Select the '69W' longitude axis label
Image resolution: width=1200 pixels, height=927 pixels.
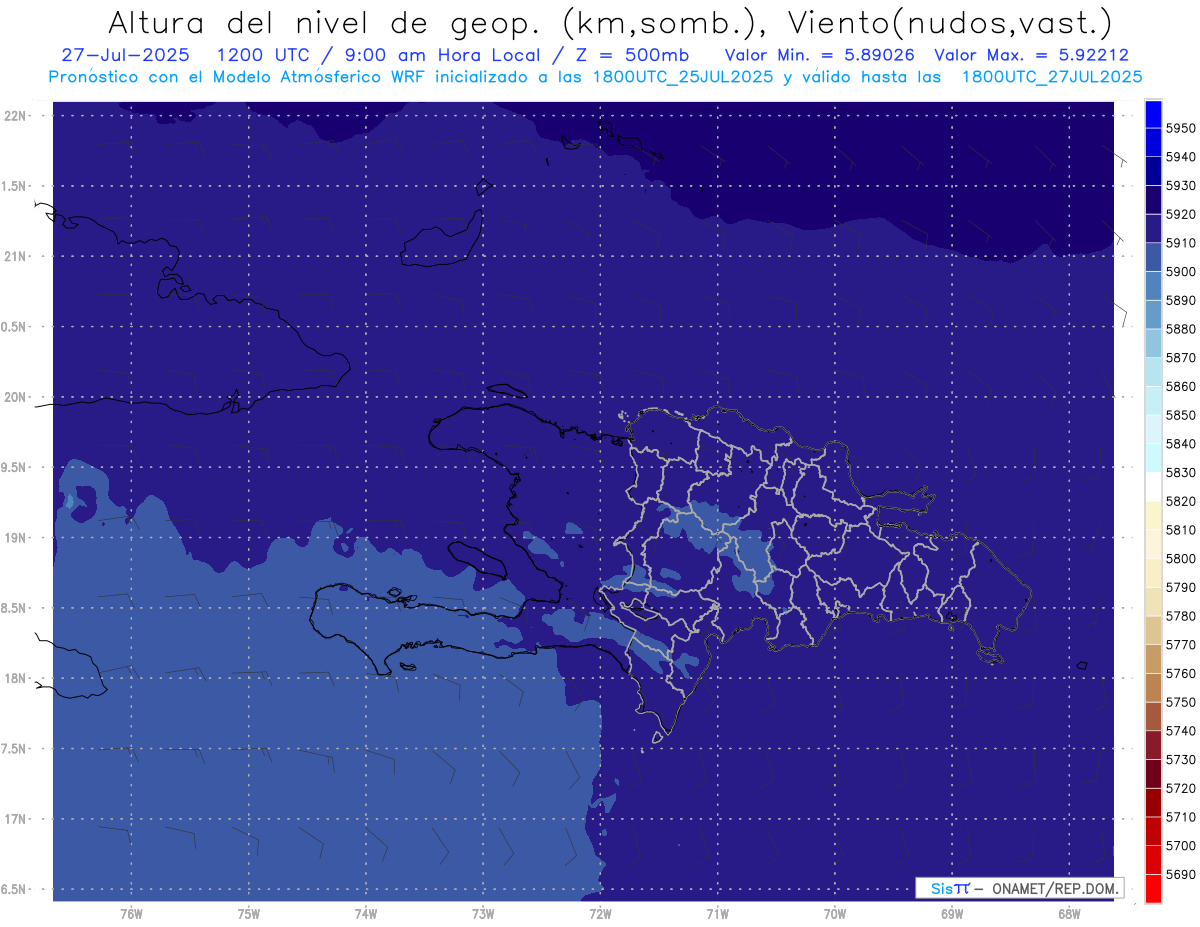[952, 913]
